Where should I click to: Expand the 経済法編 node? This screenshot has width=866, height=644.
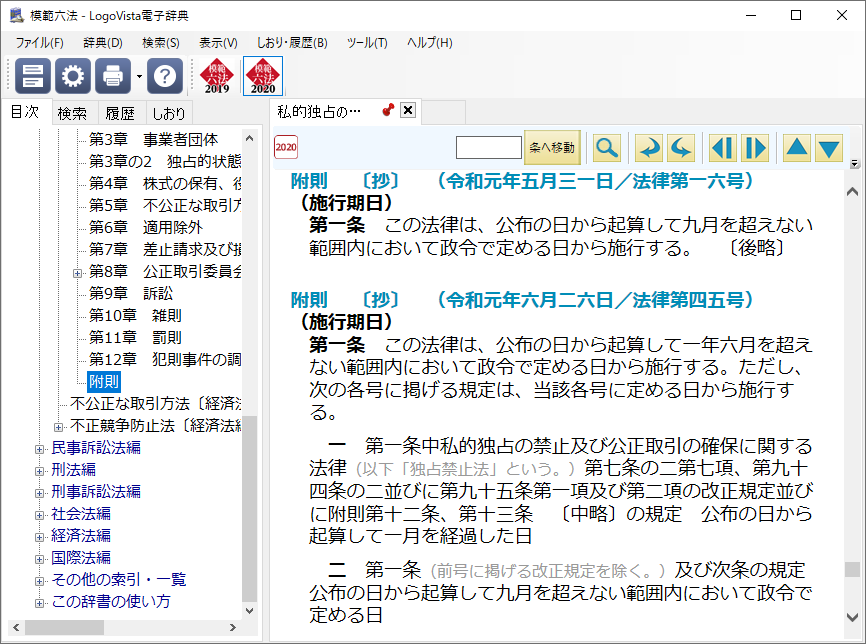39,537
